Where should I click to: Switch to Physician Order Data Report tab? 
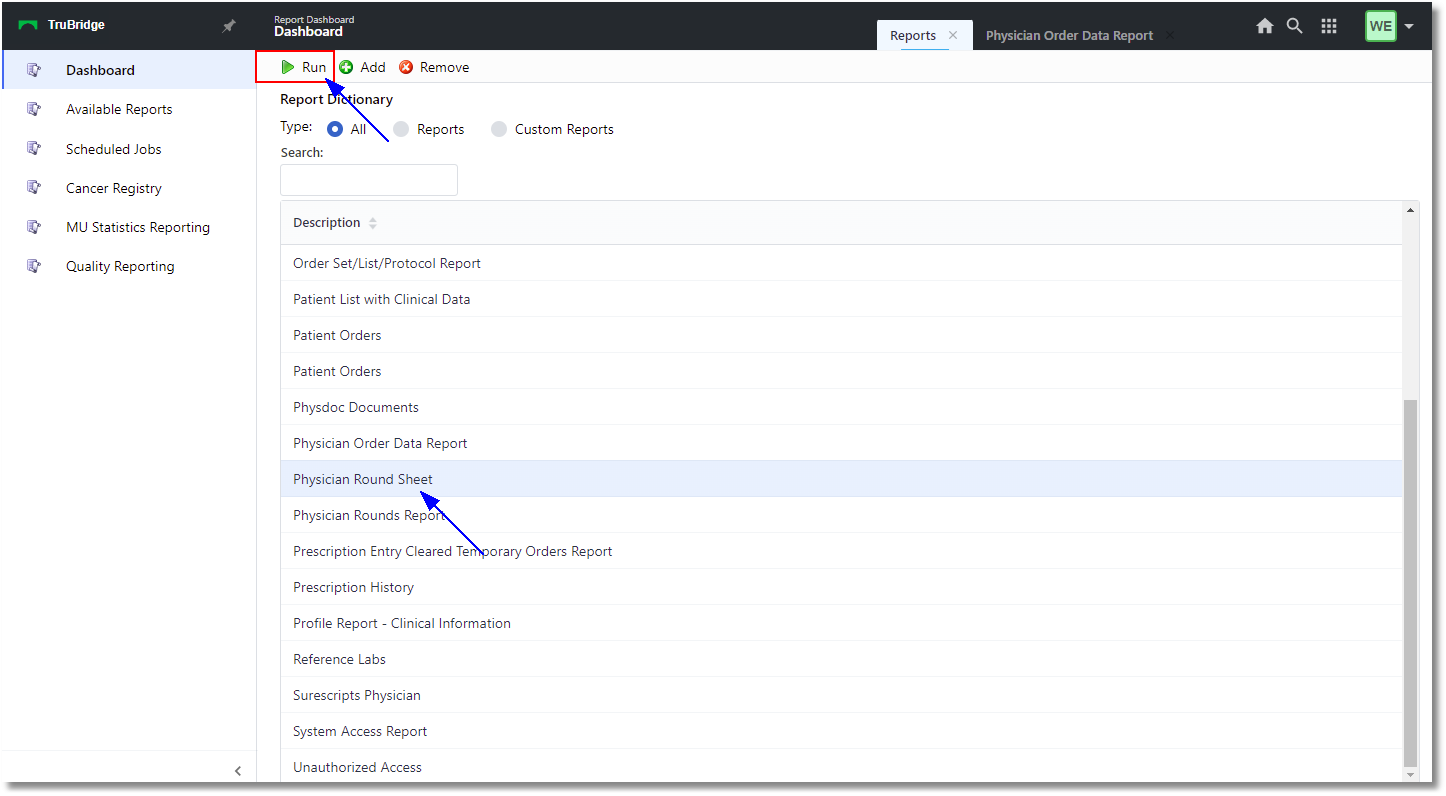point(1069,35)
